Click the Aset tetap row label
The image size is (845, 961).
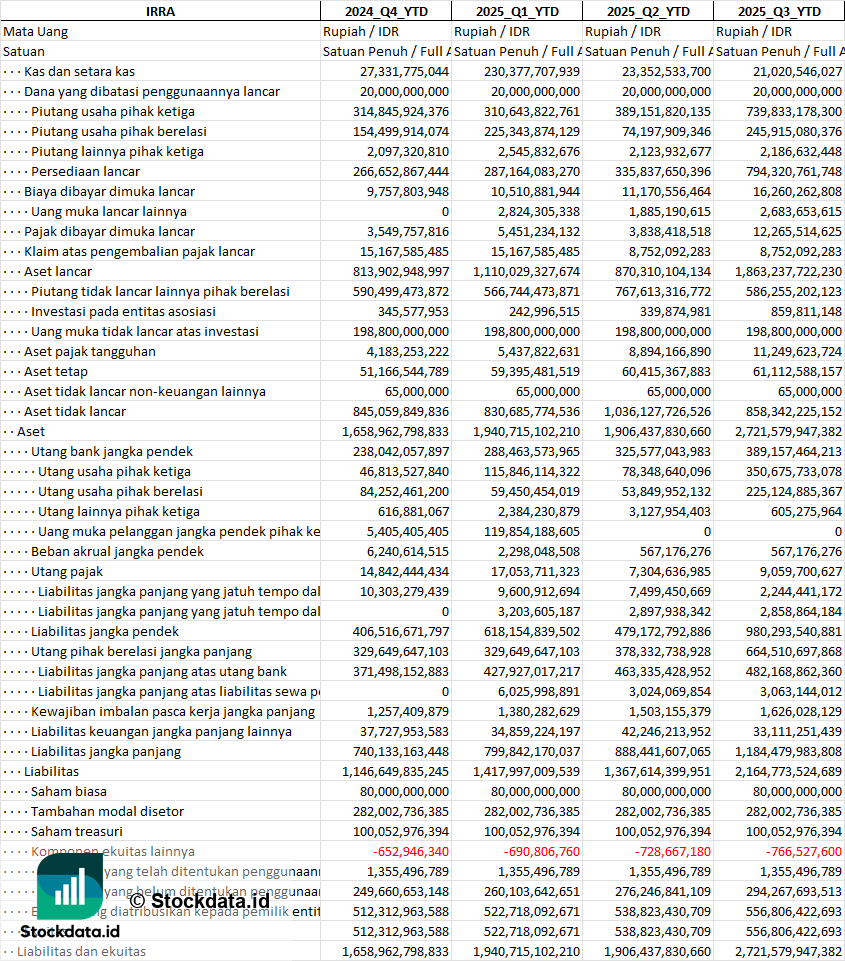point(56,371)
